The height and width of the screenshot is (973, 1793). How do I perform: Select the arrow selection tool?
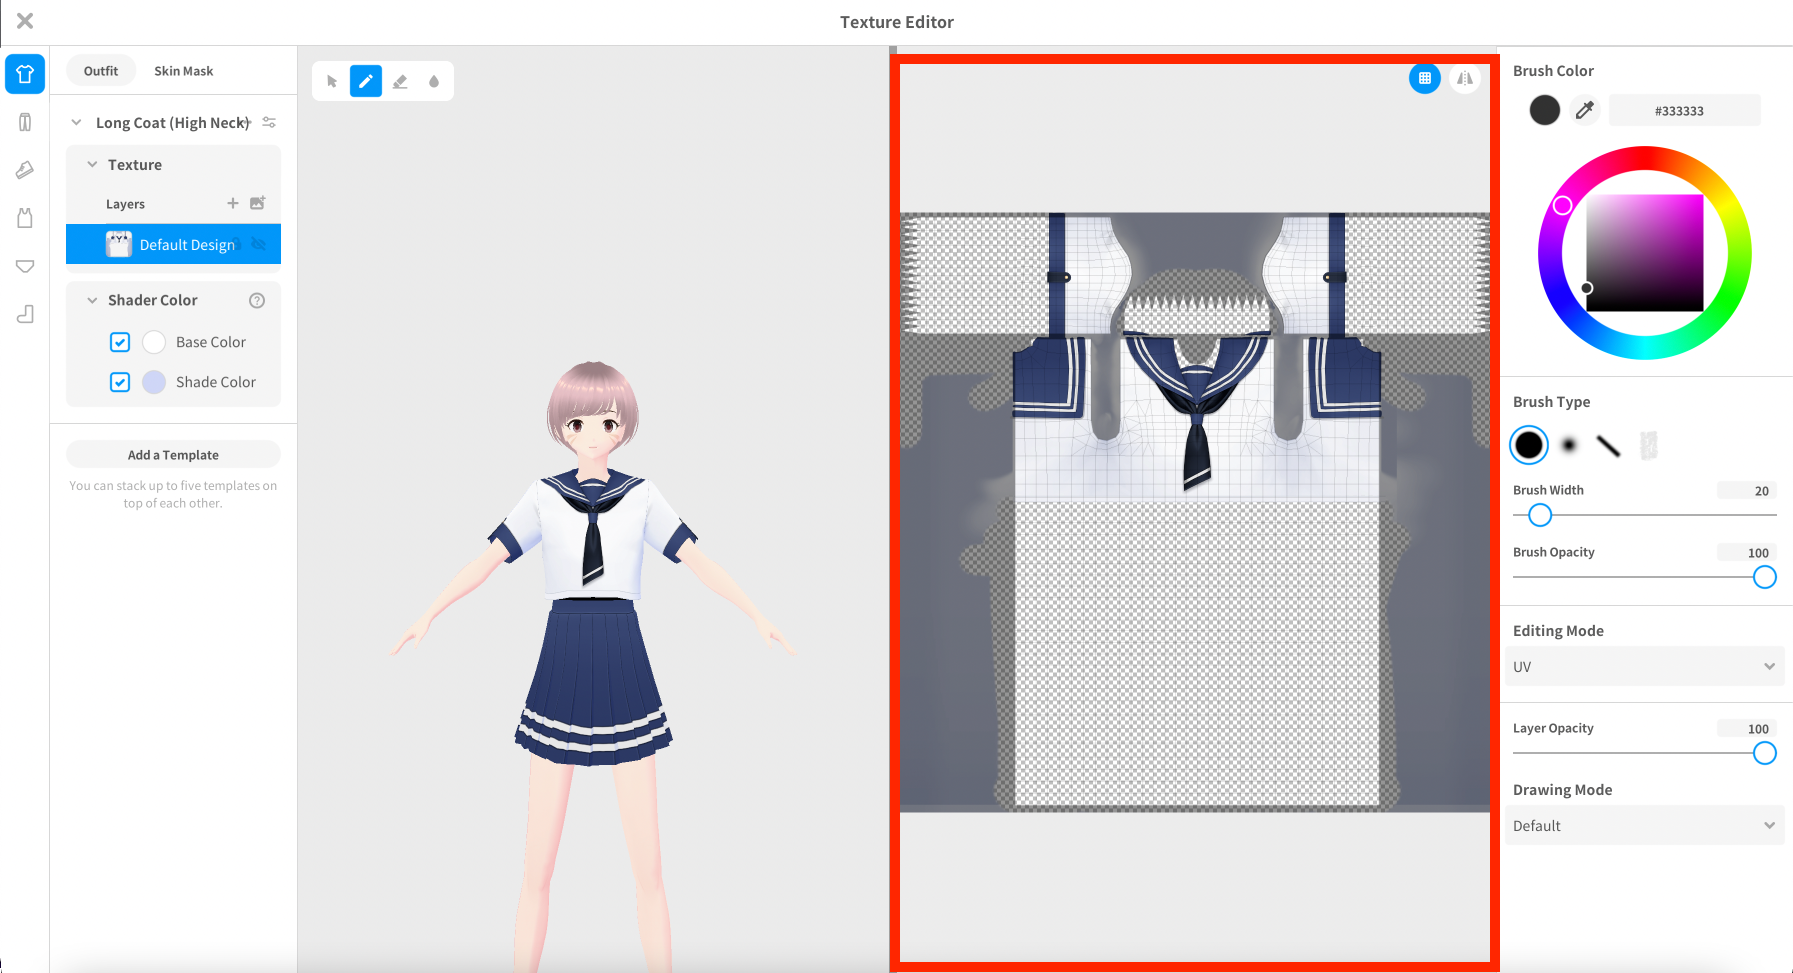pyautogui.click(x=332, y=81)
